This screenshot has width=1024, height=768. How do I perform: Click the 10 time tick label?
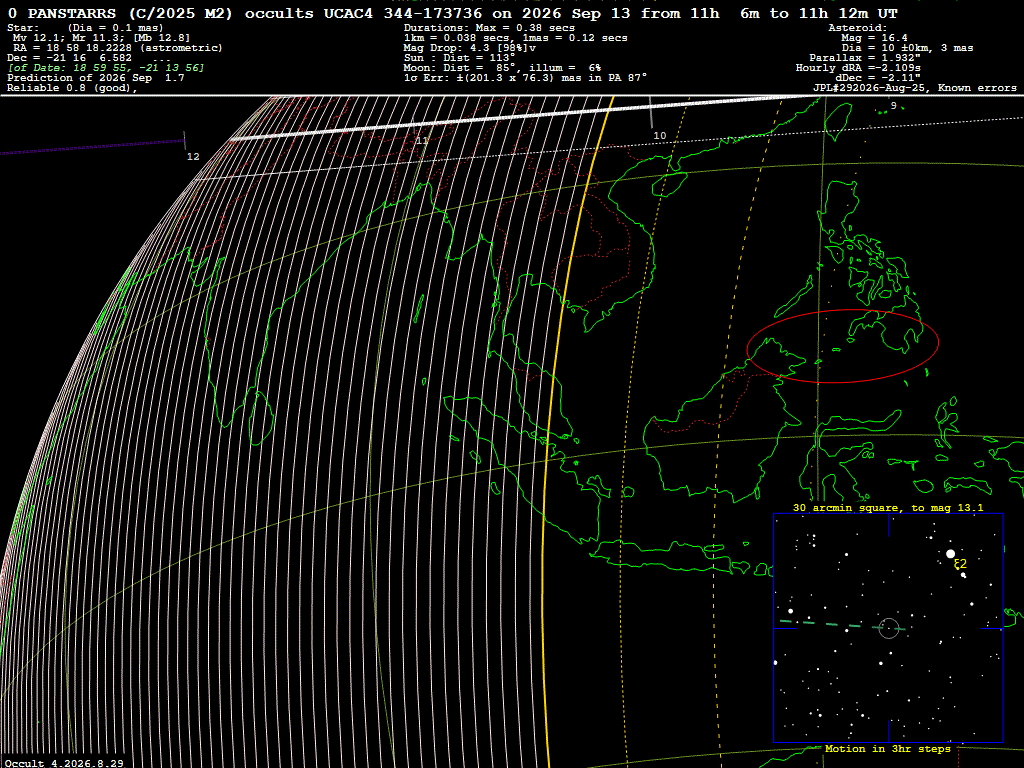660,136
